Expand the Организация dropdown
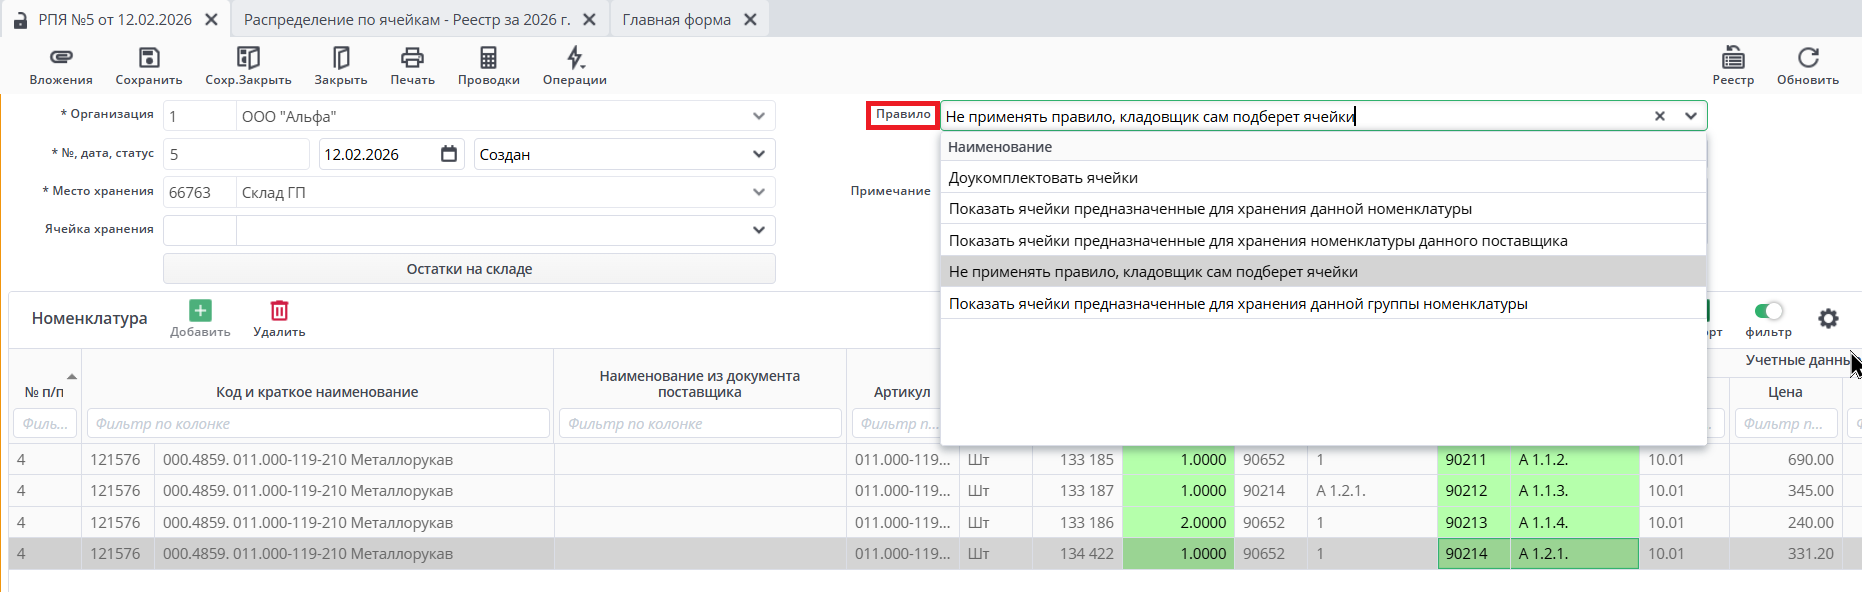 click(x=759, y=116)
